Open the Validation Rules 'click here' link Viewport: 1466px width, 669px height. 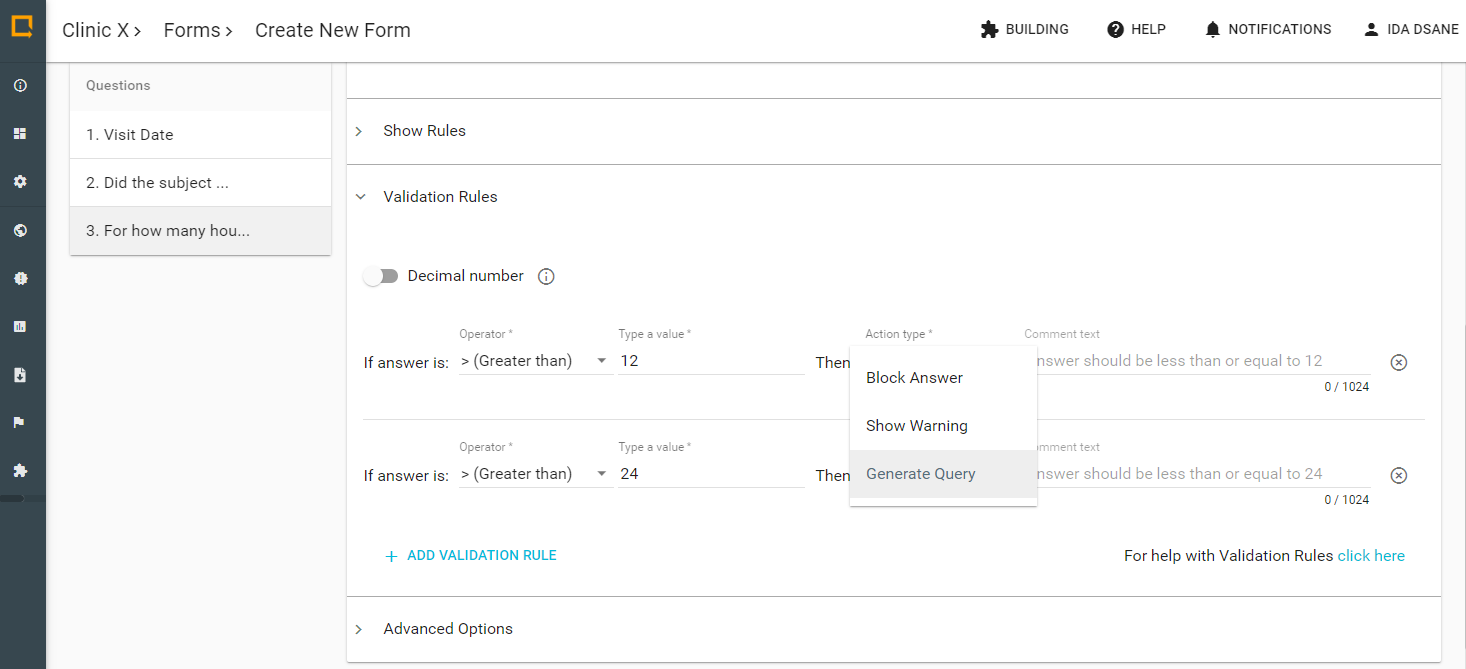(1371, 556)
